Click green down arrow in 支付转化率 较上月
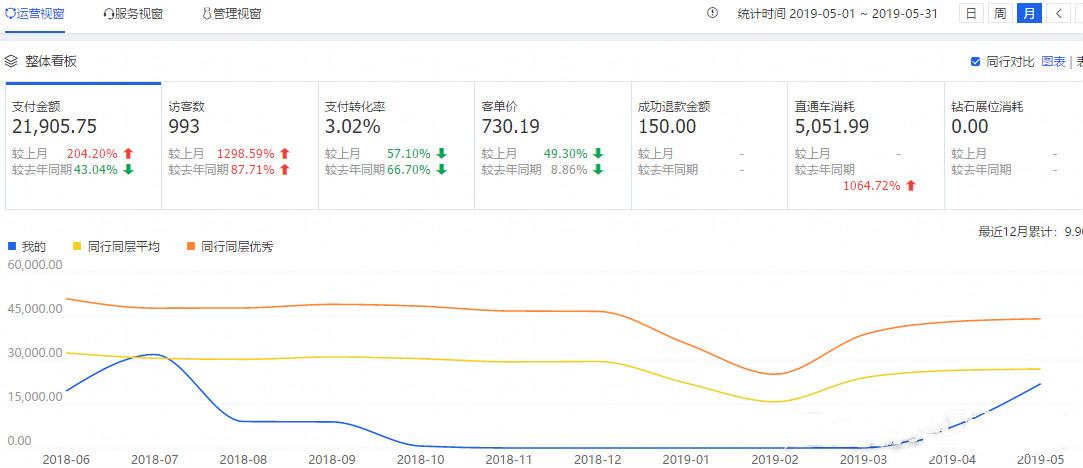 tap(441, 154)
